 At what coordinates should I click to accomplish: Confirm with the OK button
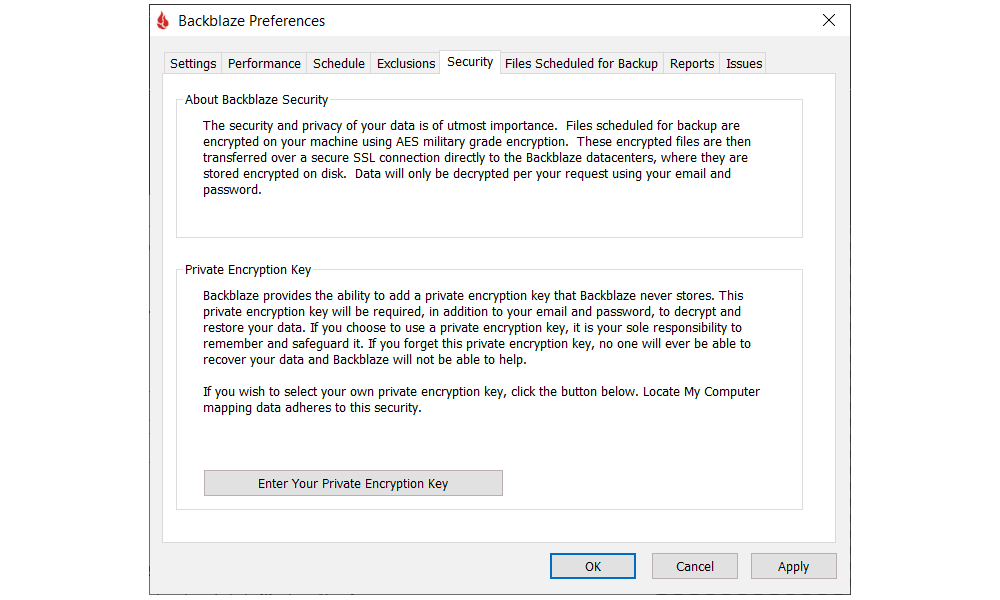point(592,566)
